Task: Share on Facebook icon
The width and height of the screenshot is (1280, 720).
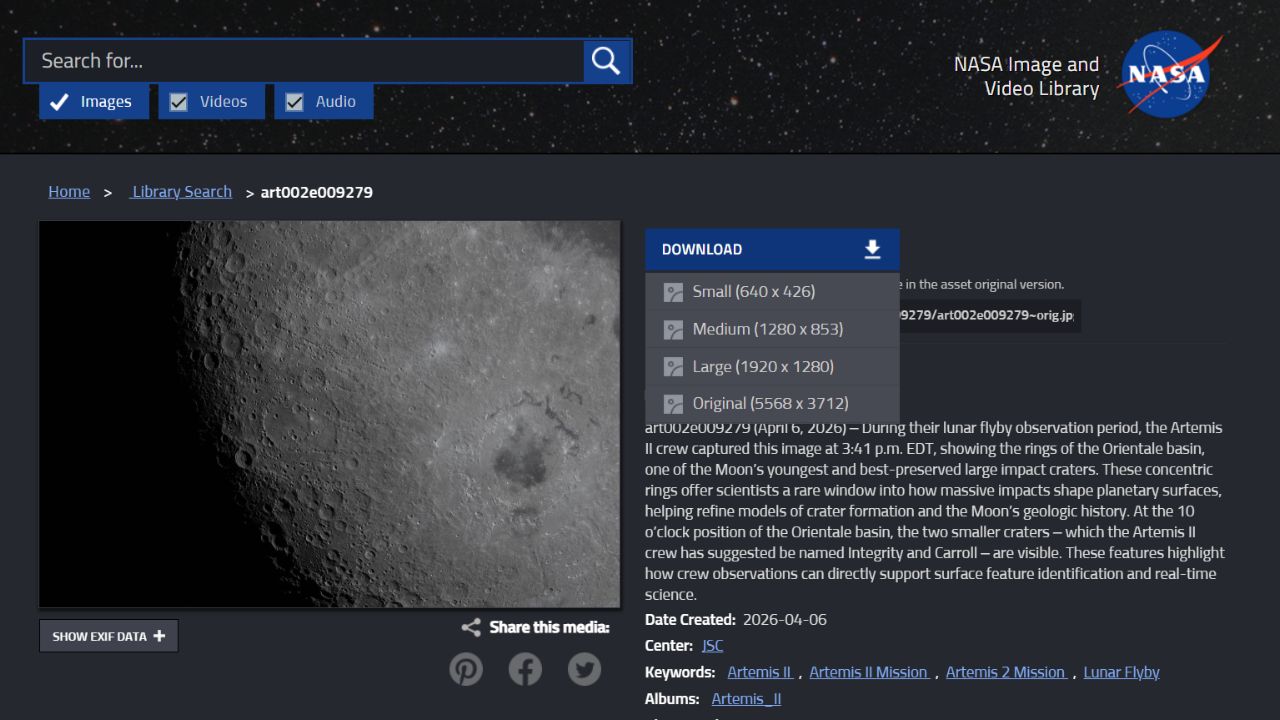Action: [525, 669]
